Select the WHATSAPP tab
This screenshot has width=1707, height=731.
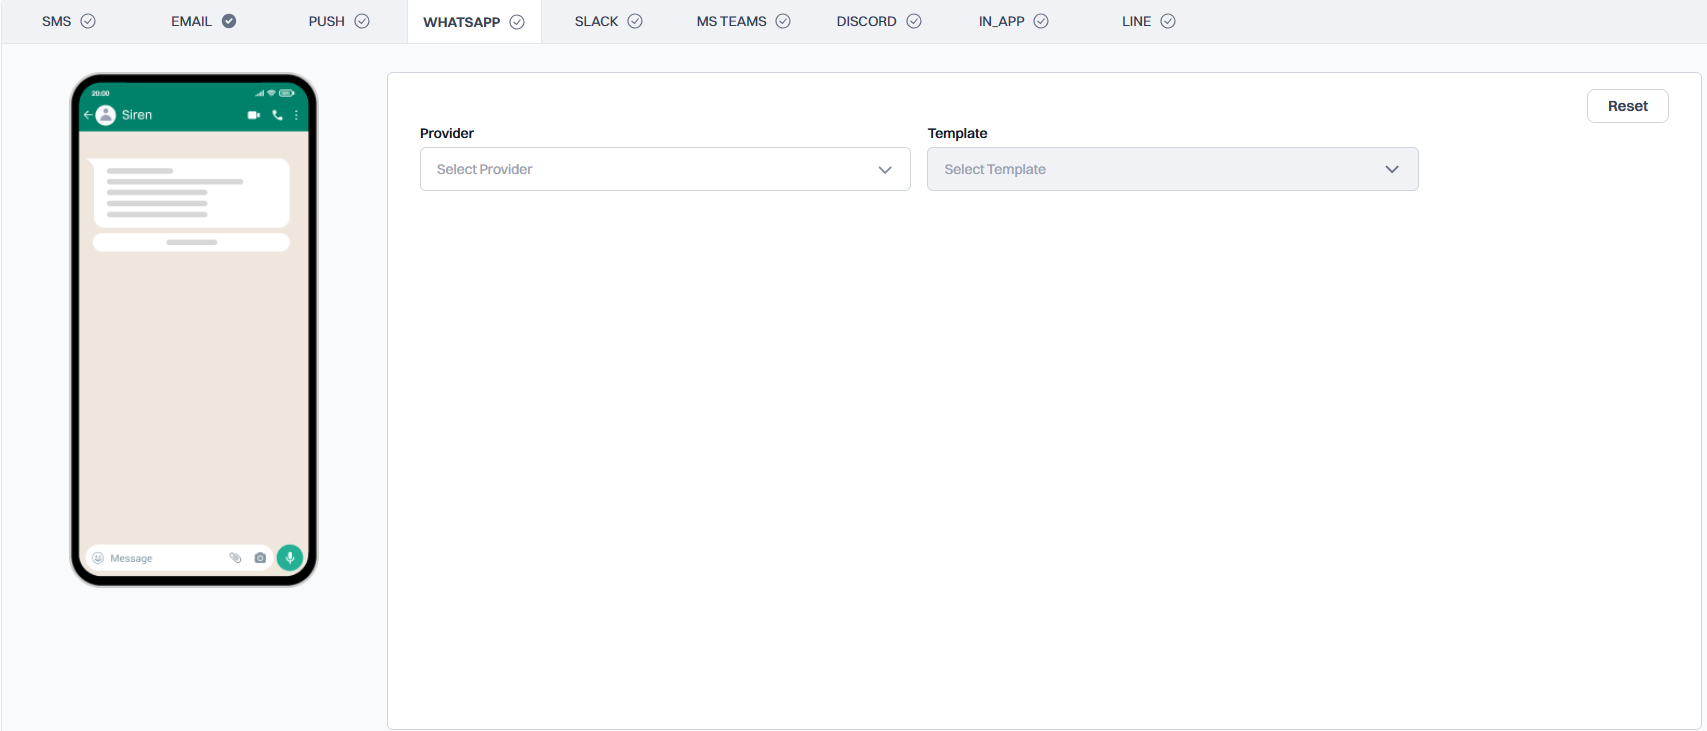pos(474,22)
